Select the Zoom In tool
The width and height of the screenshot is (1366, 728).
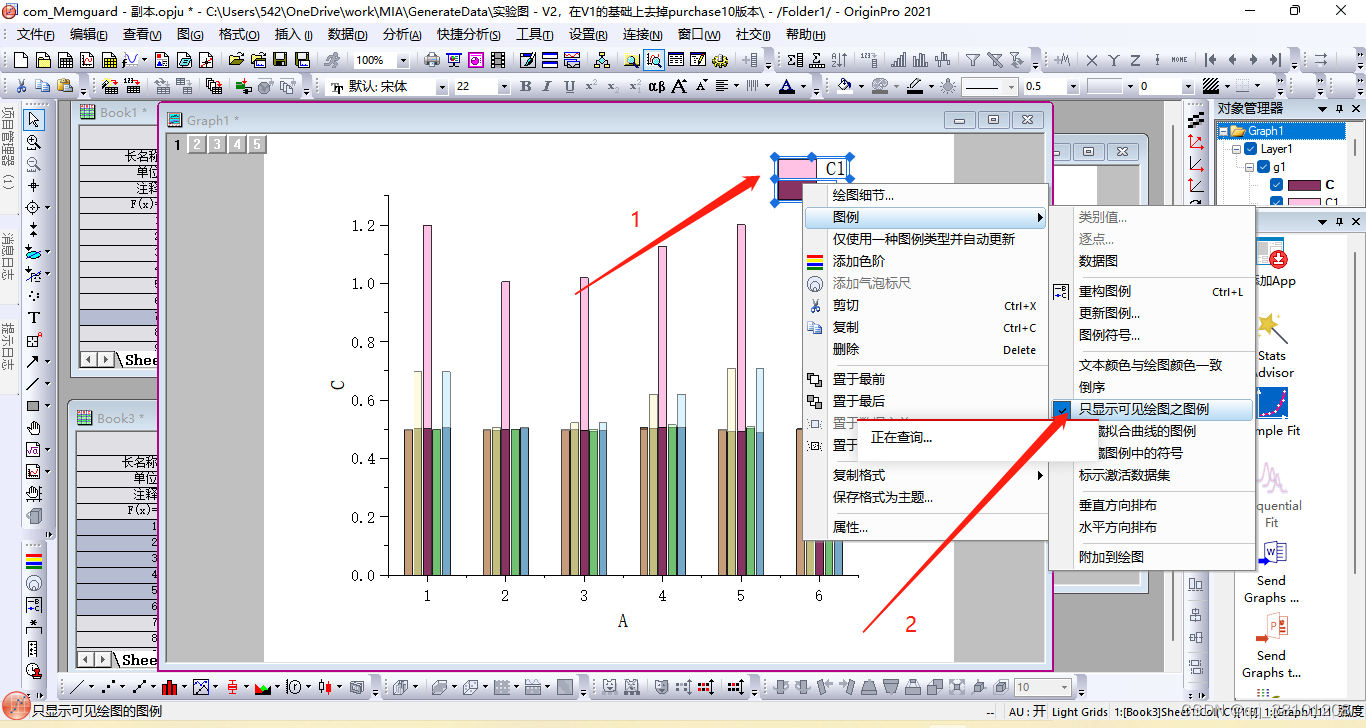pos(34,142)
